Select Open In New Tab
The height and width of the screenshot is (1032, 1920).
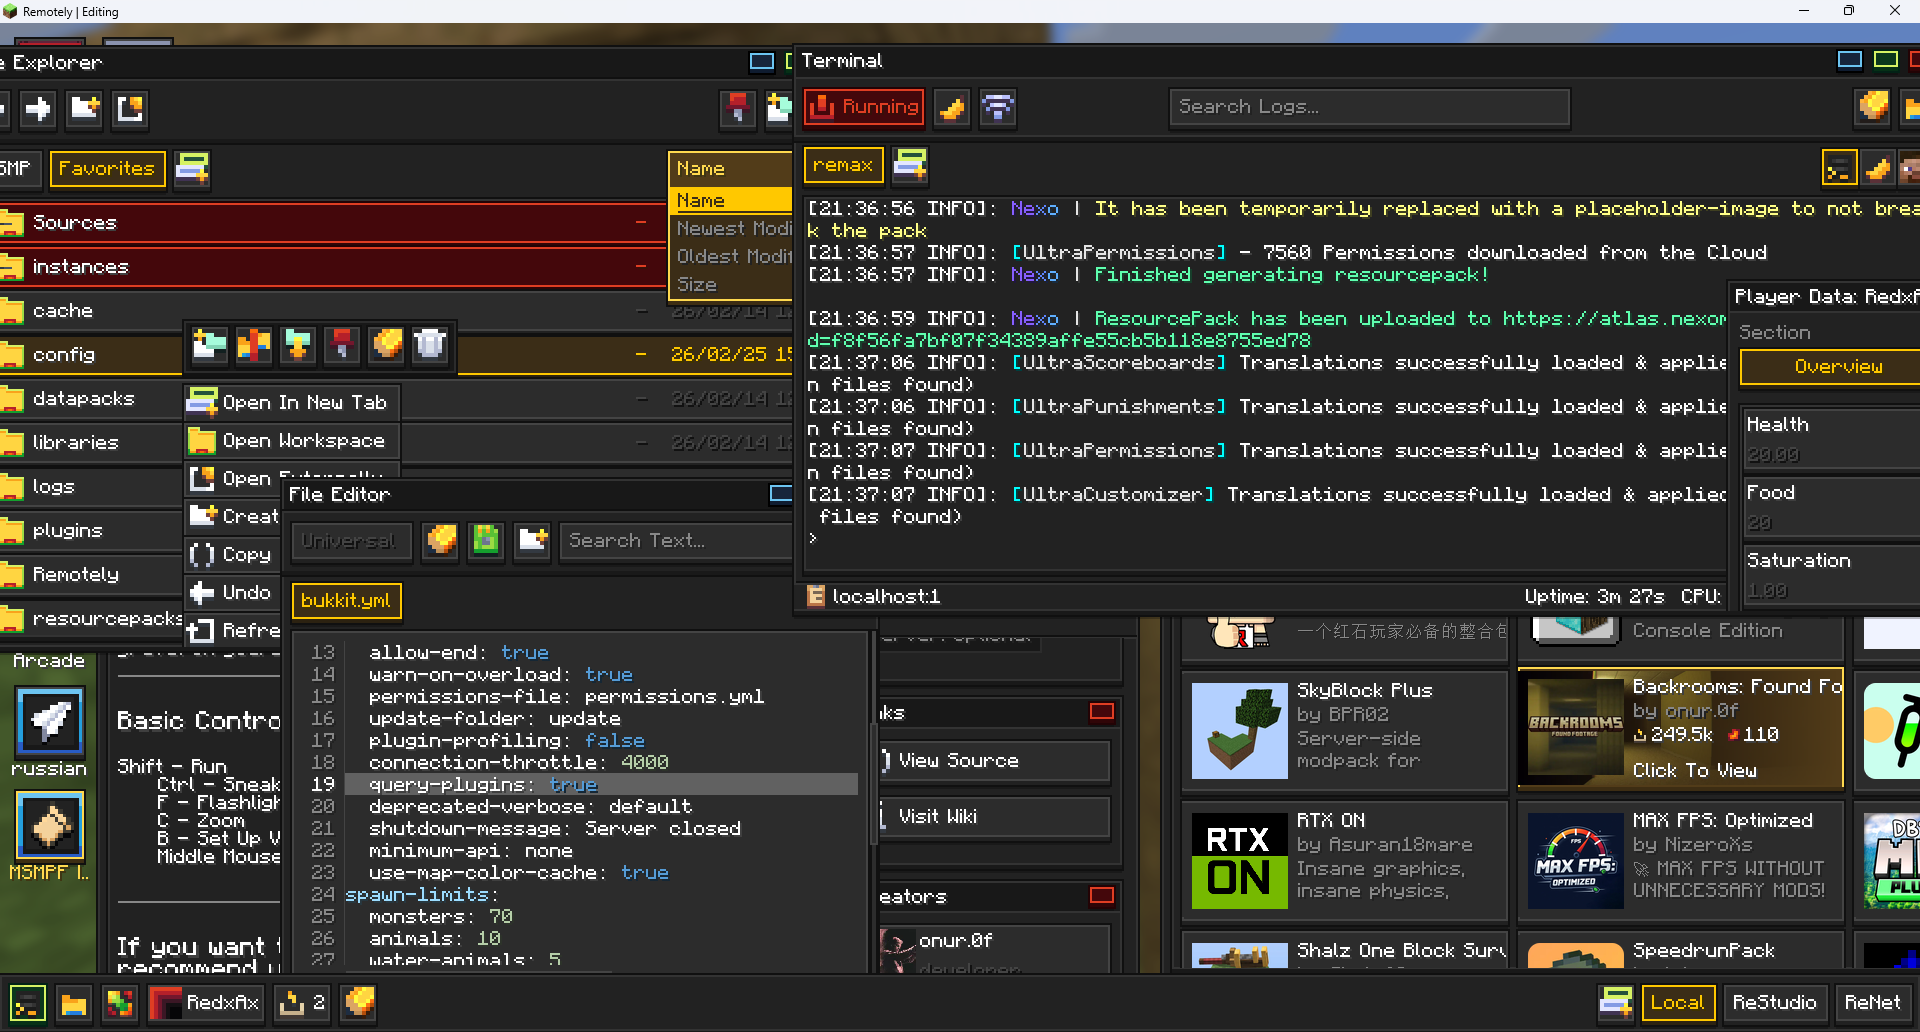[292, 402]
